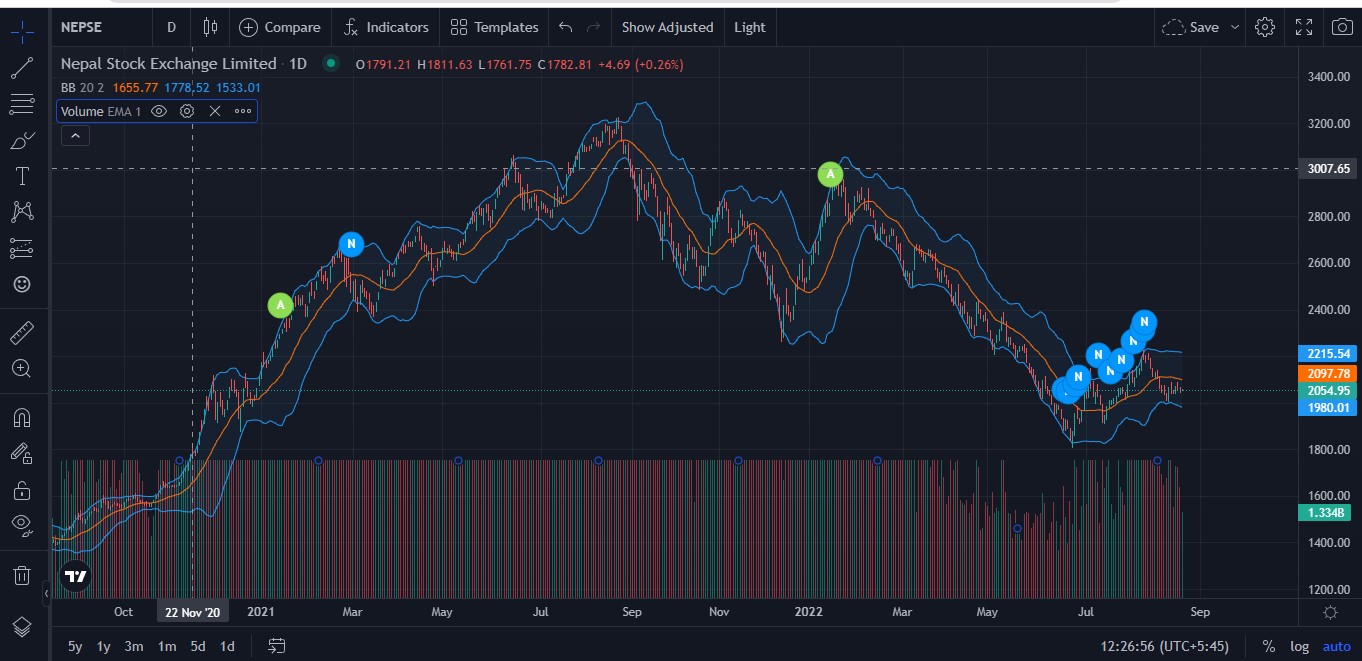Open the prediction and measurement tools

click(x=22, y=248)
